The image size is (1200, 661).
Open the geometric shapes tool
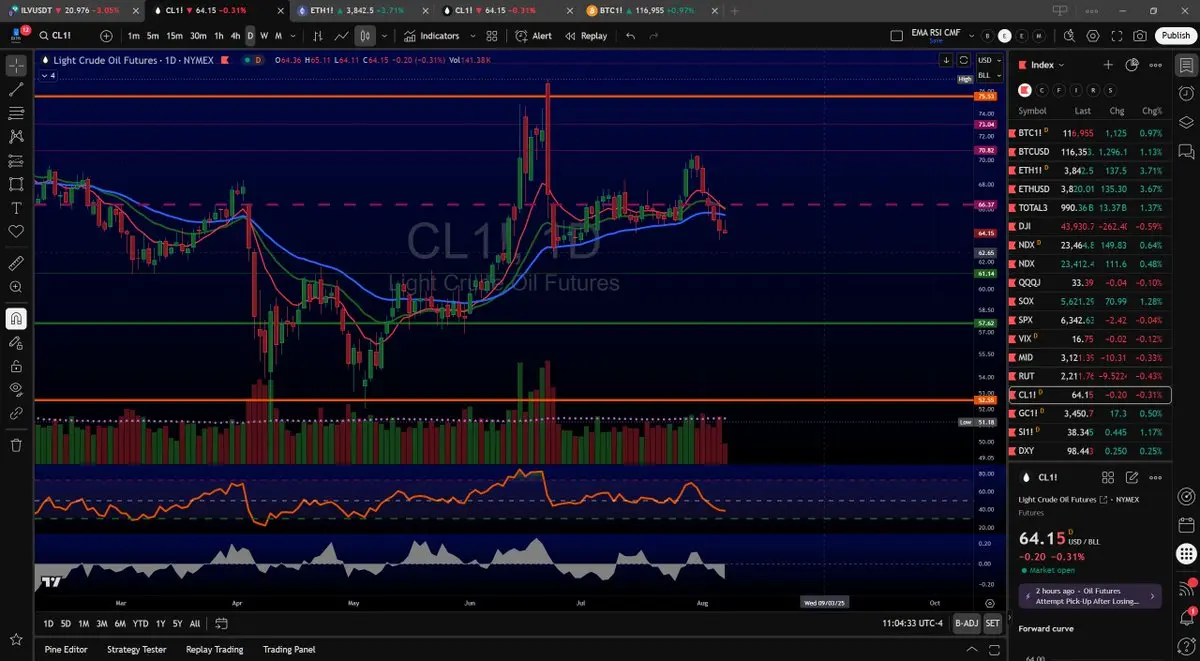[x=16, y=184]
